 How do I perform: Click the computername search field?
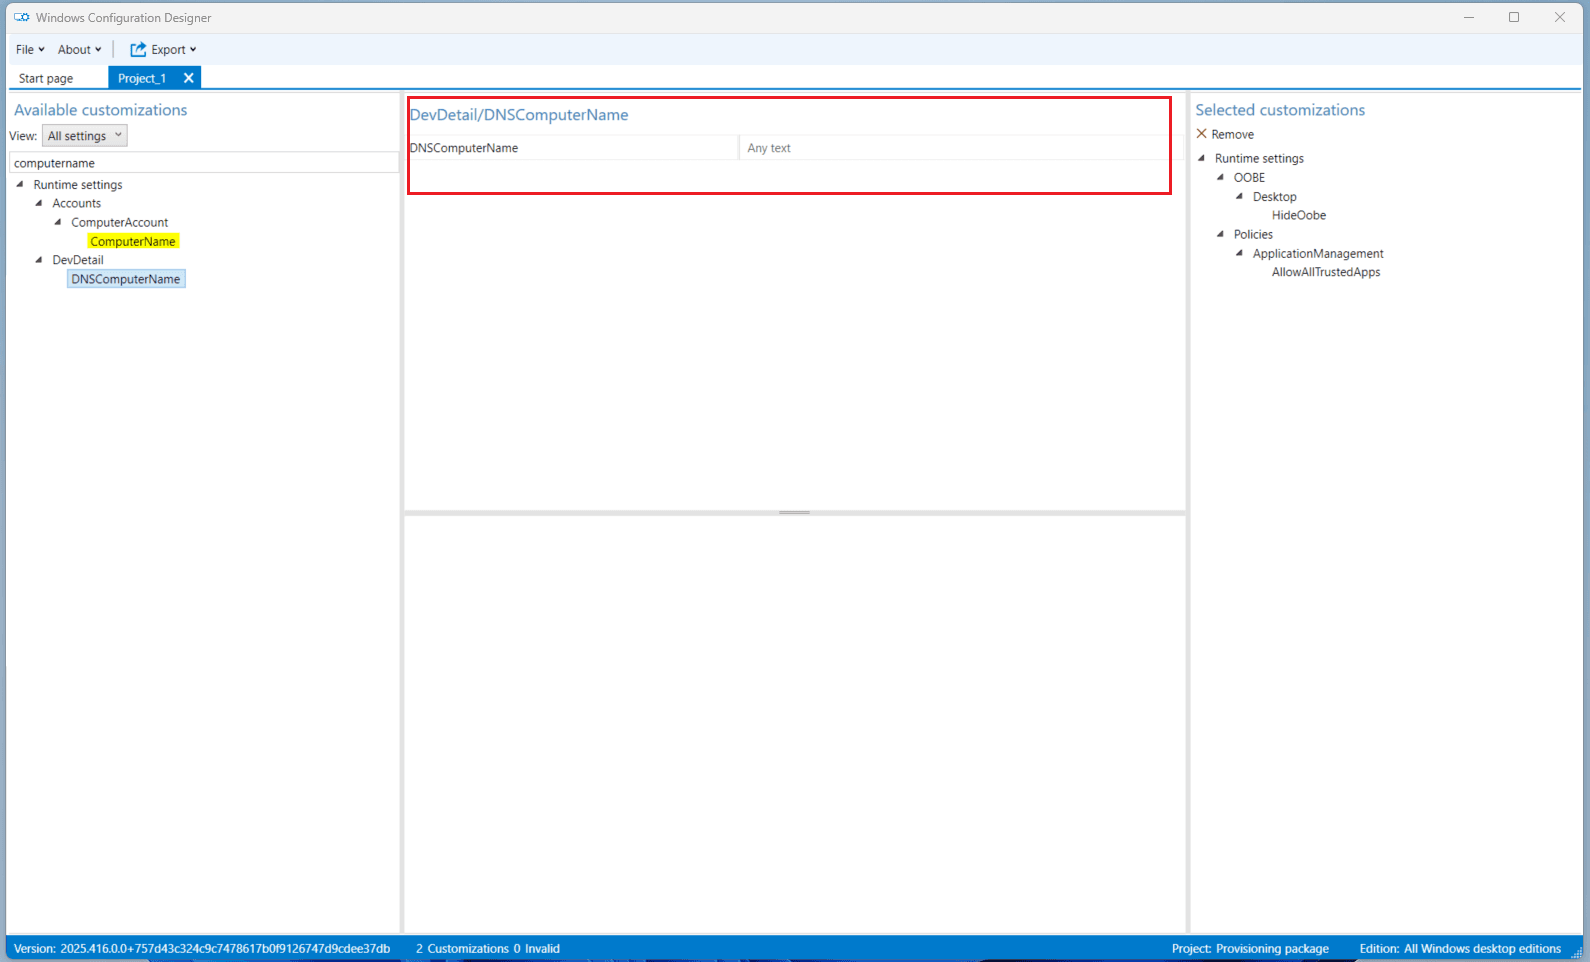click(204, 163)
